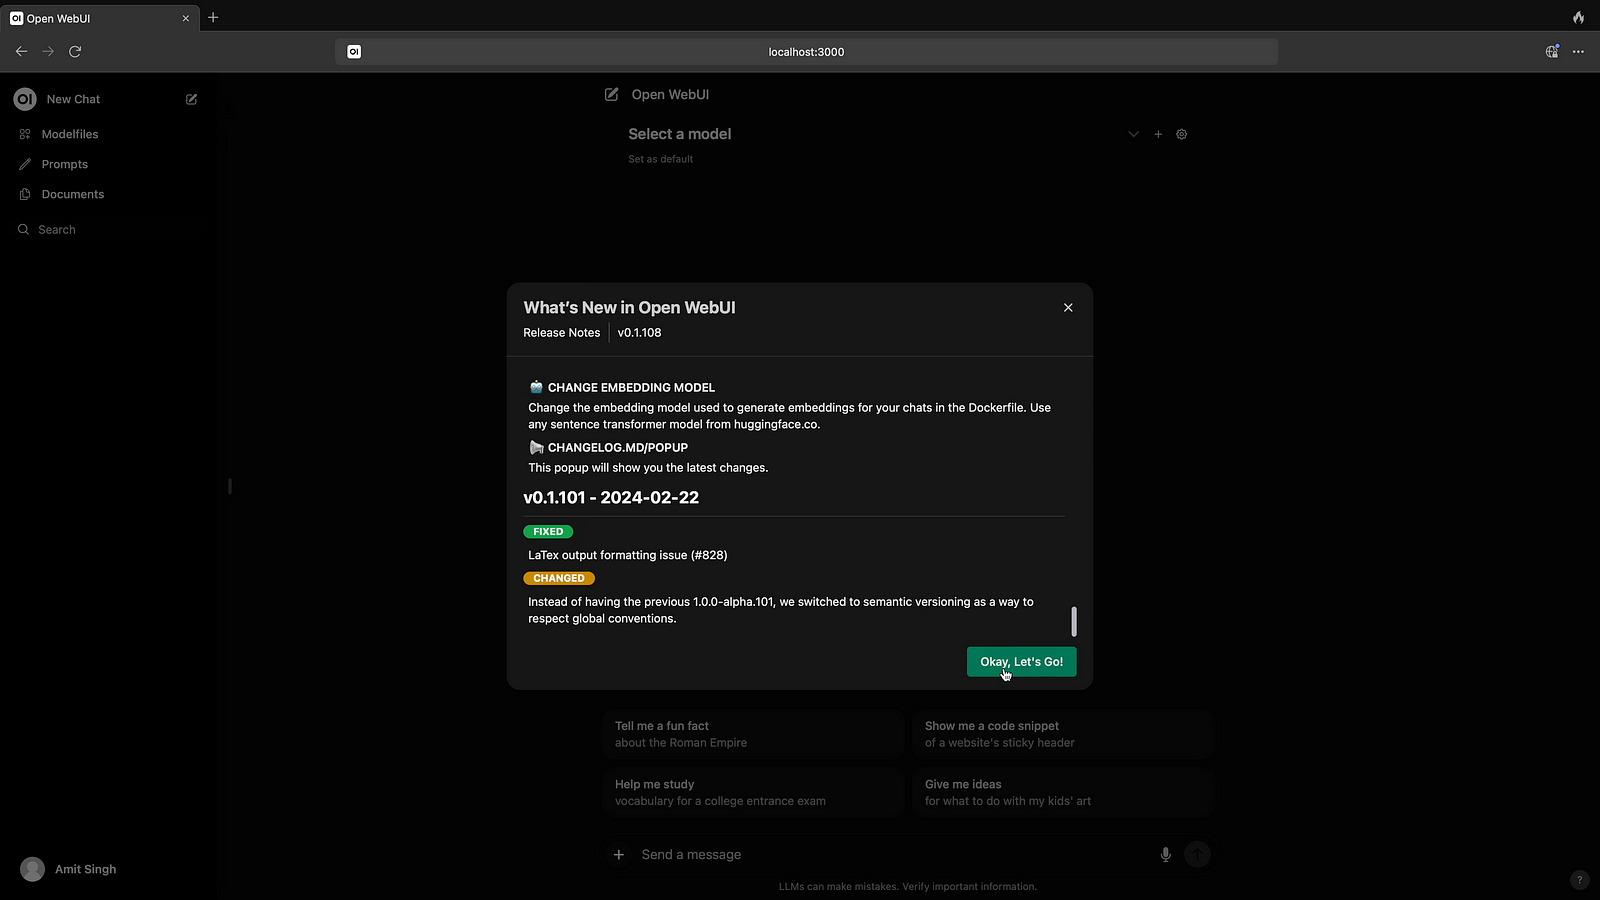Click the plus icon to attach a file
Screen dimensions: 1600x900
pos(619,855)
